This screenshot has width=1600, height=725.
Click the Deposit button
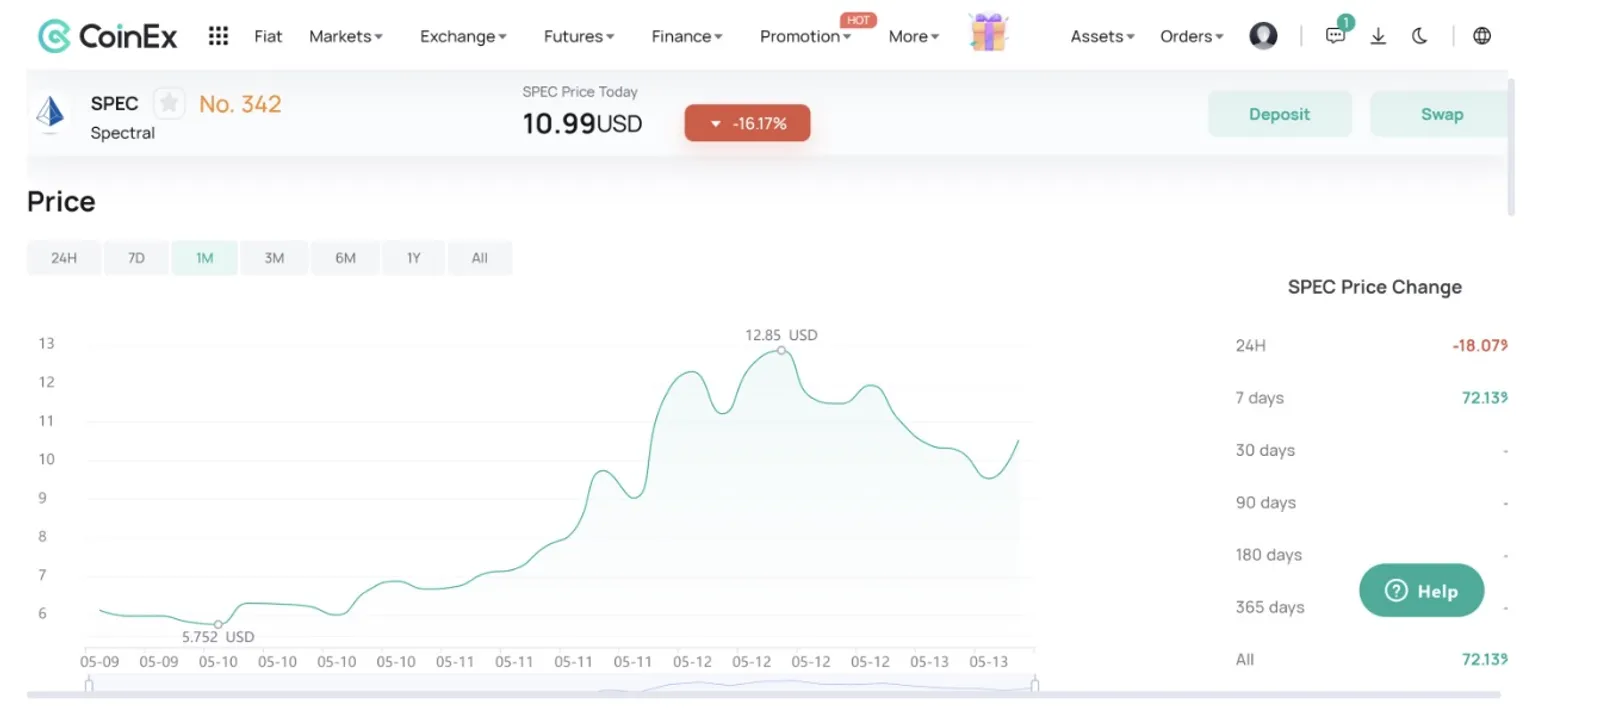click(x=1279, y=114)
